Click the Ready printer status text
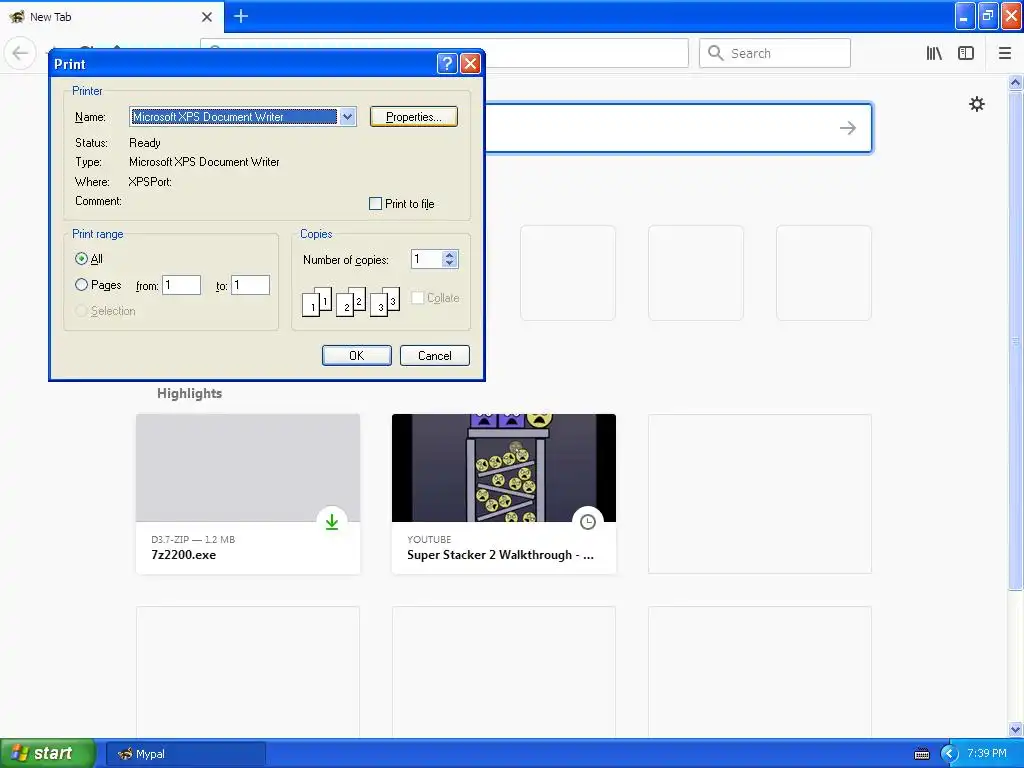This screenshot has width=1024, height=768. pos(144,142)
